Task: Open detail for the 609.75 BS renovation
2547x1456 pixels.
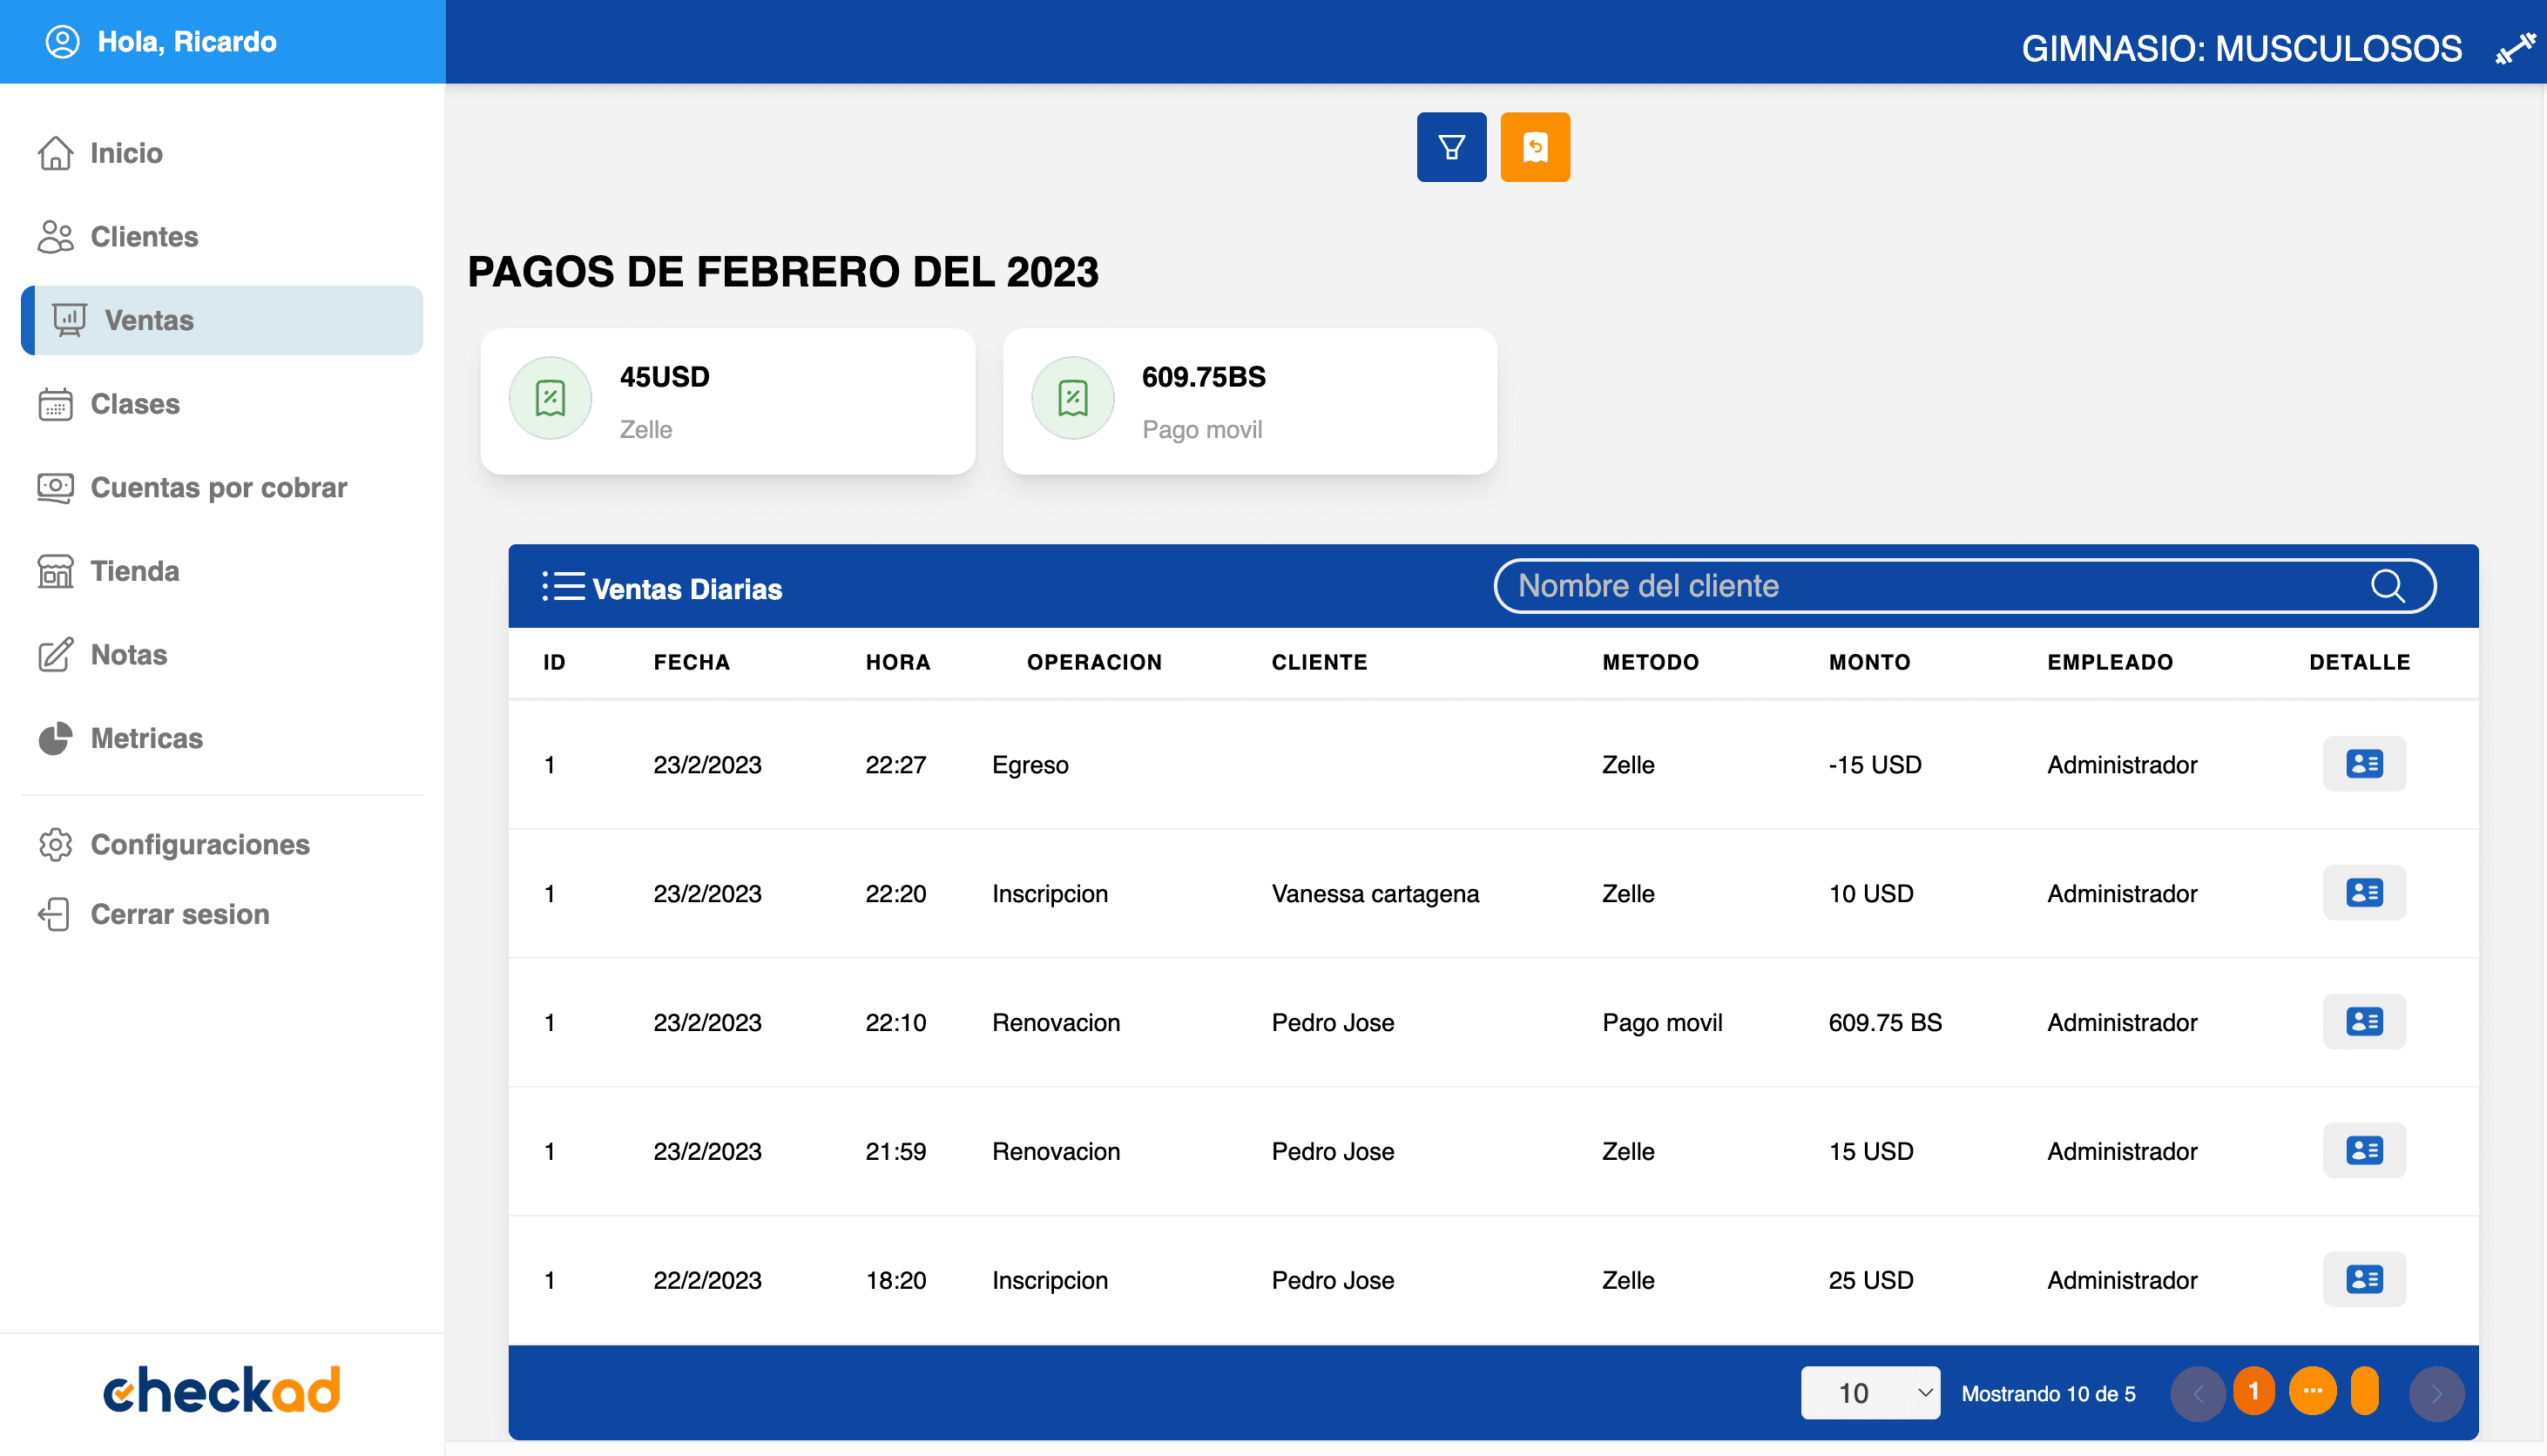Action: click(2364, 1021)
